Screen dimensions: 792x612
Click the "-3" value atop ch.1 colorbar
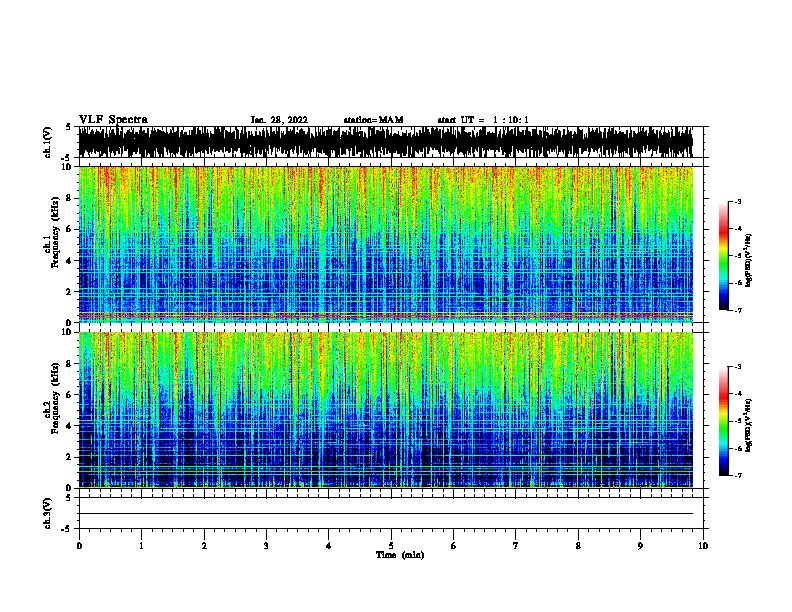click(738, 201)
